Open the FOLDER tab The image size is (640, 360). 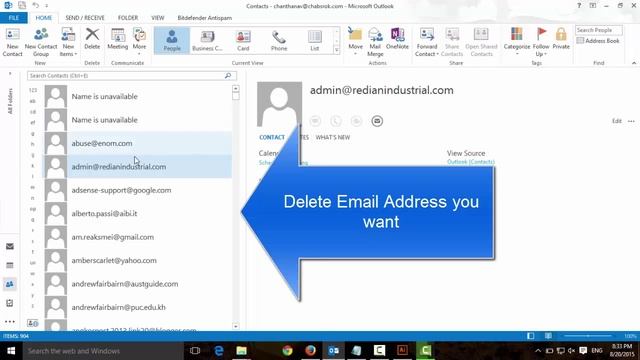[128, 18]
